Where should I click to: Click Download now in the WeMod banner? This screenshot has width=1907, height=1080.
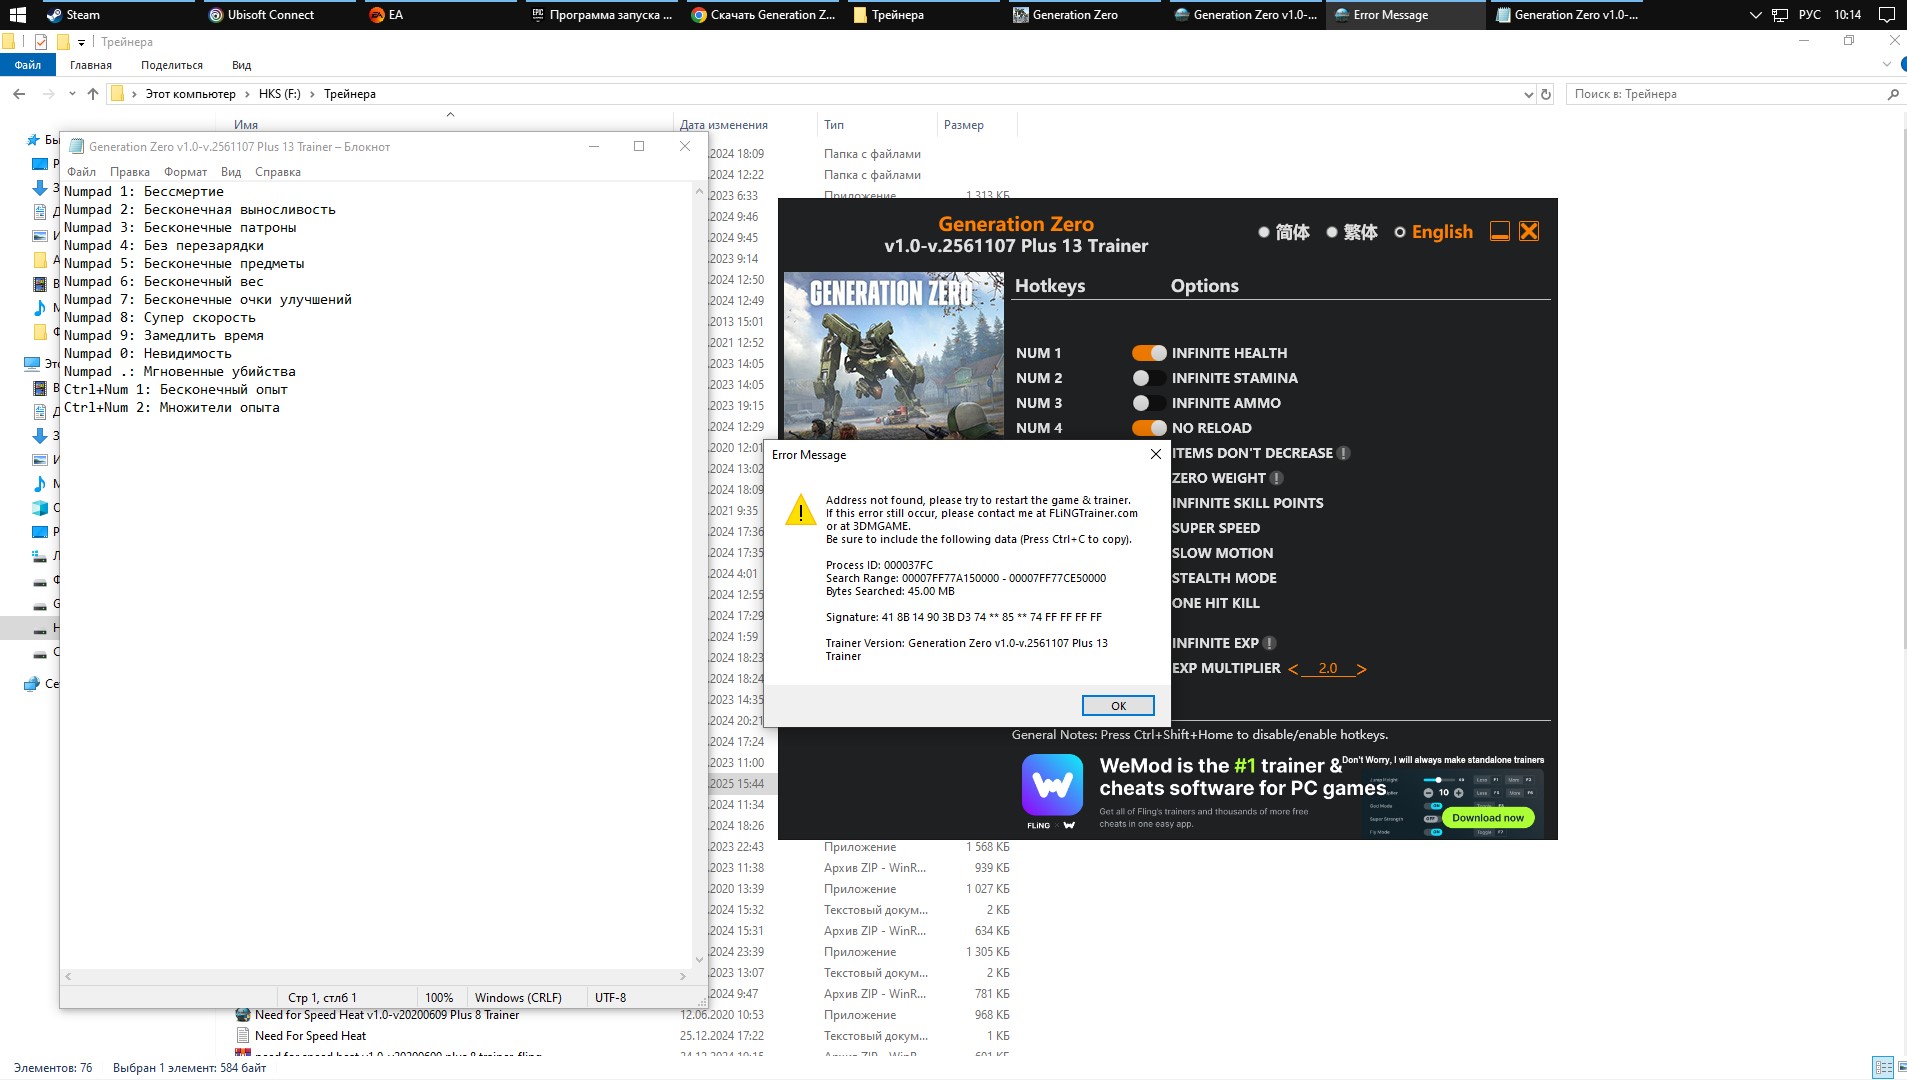click(x=1487, y=818)
